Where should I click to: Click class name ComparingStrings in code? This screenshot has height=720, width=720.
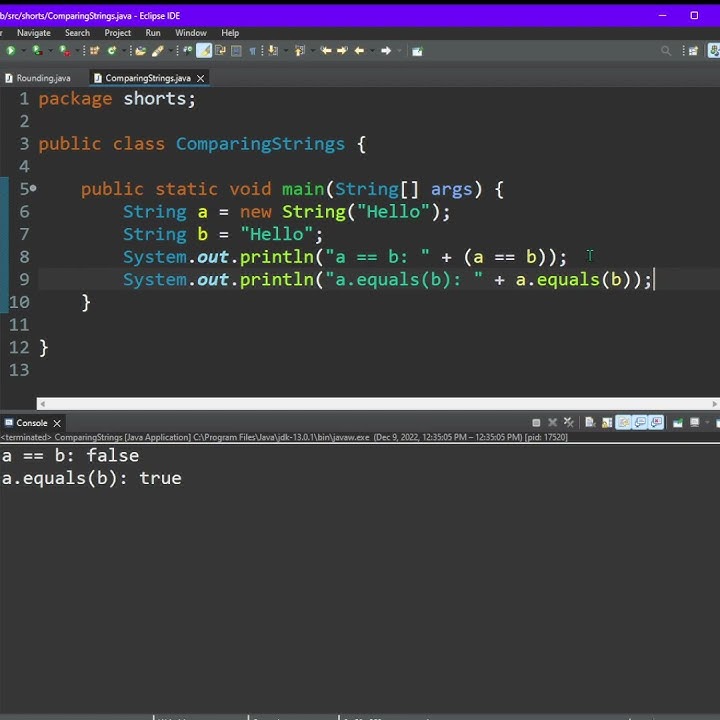tap(260, 144)
